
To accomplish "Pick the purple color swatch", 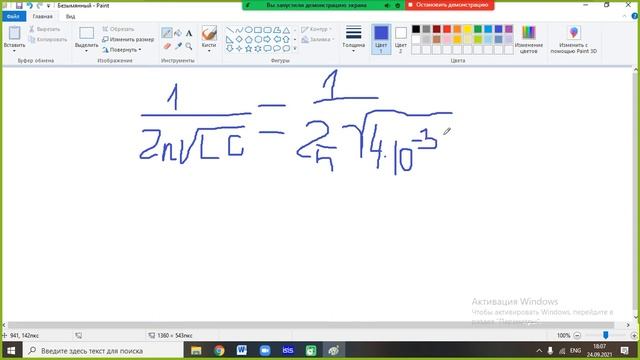I will click(x=509, y=29).
